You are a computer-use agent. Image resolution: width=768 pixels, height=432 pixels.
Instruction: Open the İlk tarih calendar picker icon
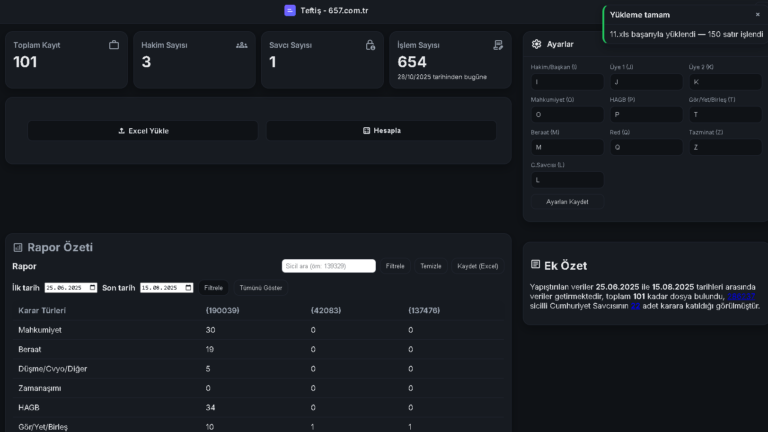coord(92,288)
